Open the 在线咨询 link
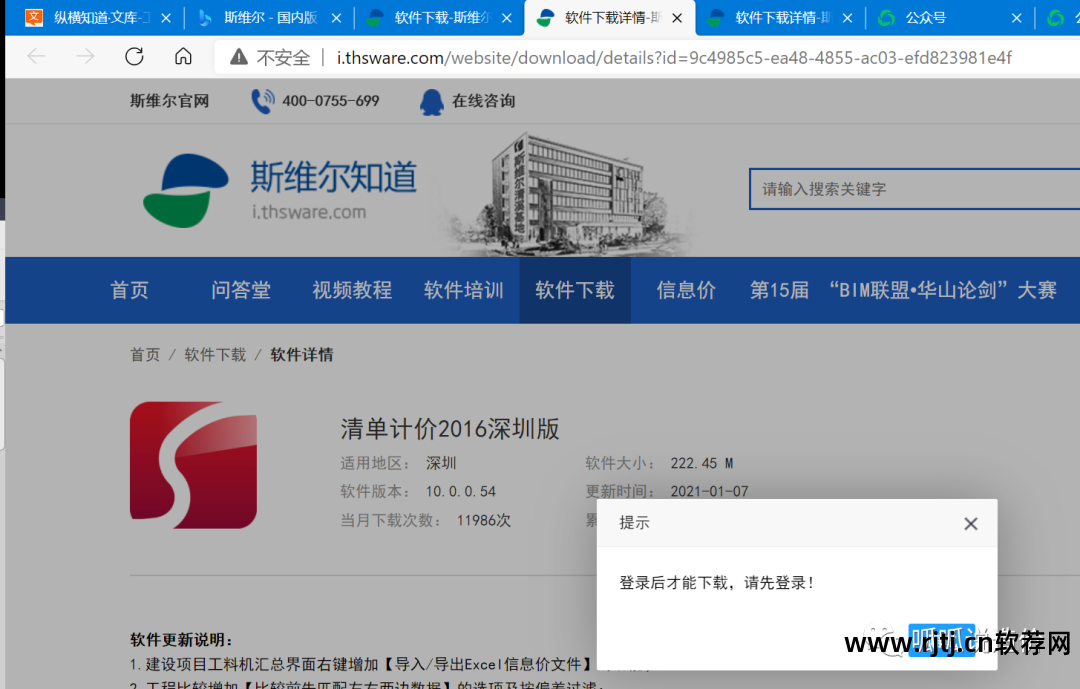This screenshot has width=1080, height=689. 484,101
